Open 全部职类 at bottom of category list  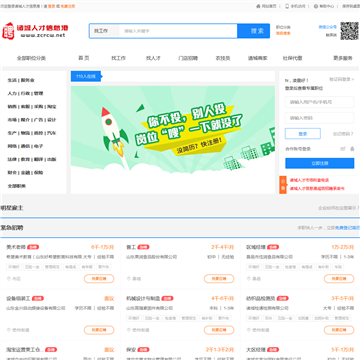[17, 186]
